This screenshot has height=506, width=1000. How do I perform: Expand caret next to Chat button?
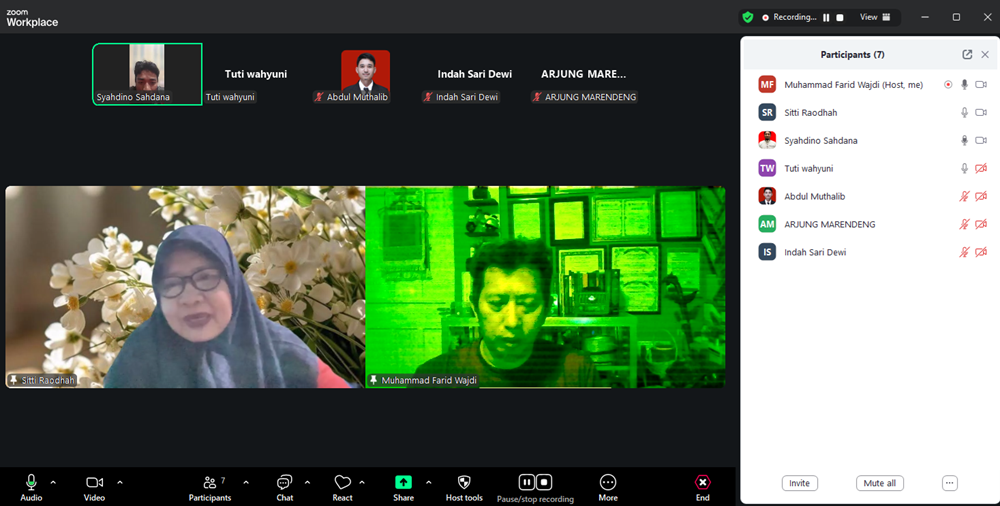307,482
